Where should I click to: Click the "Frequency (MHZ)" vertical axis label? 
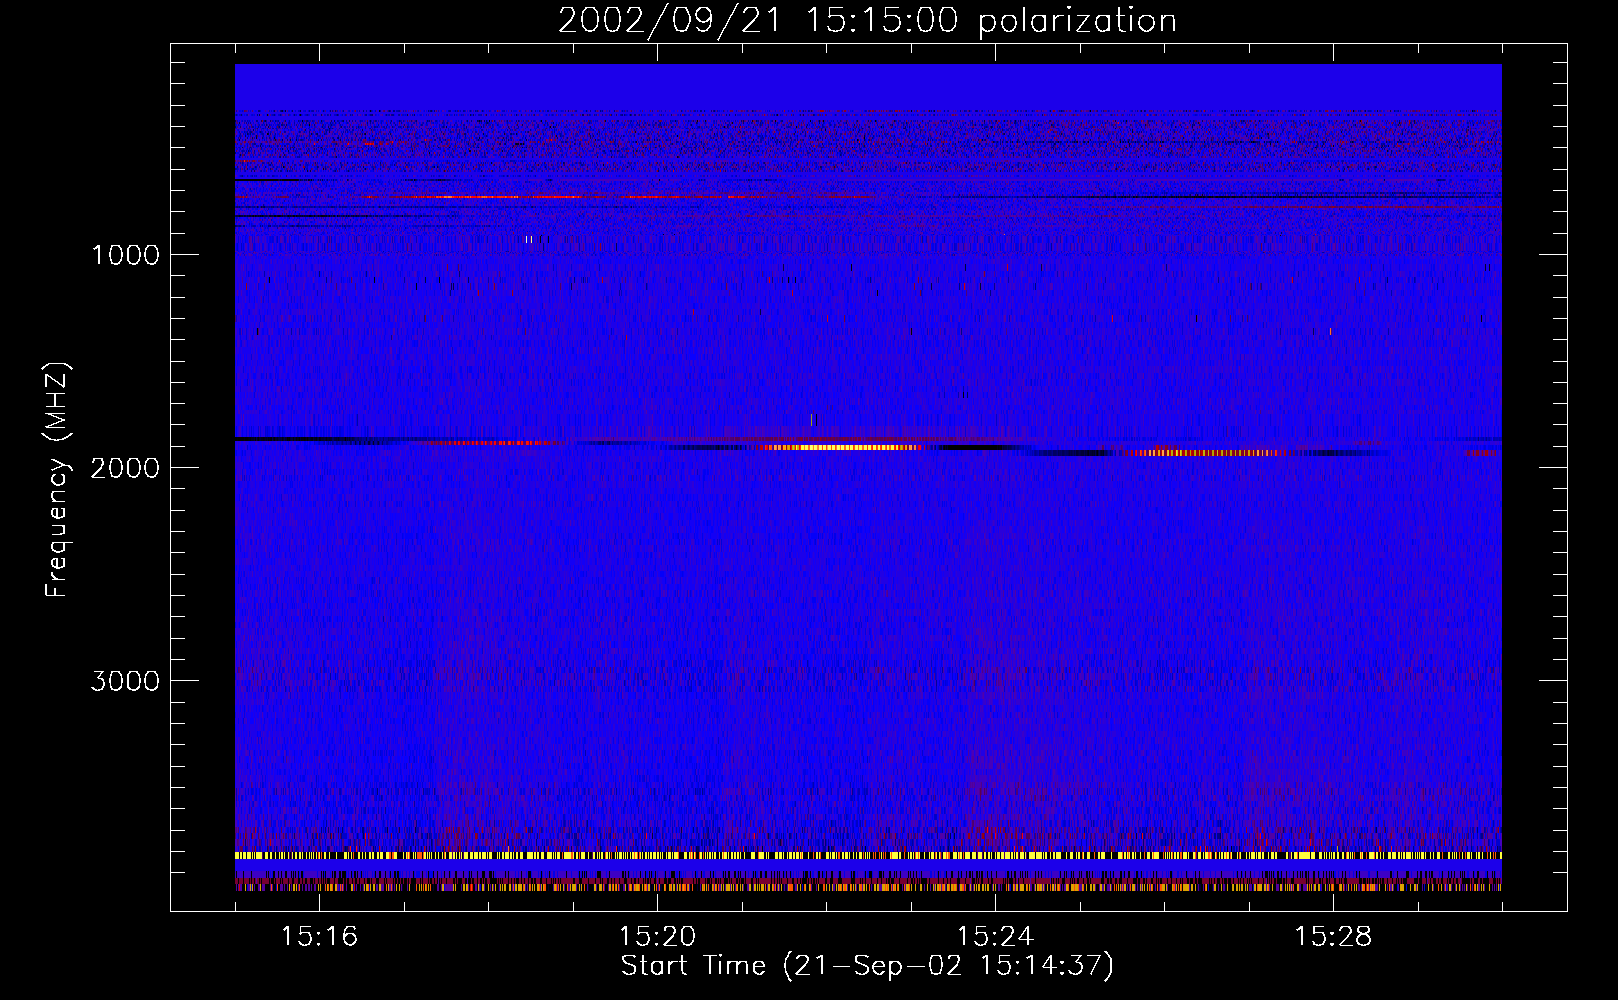[57, 480]
